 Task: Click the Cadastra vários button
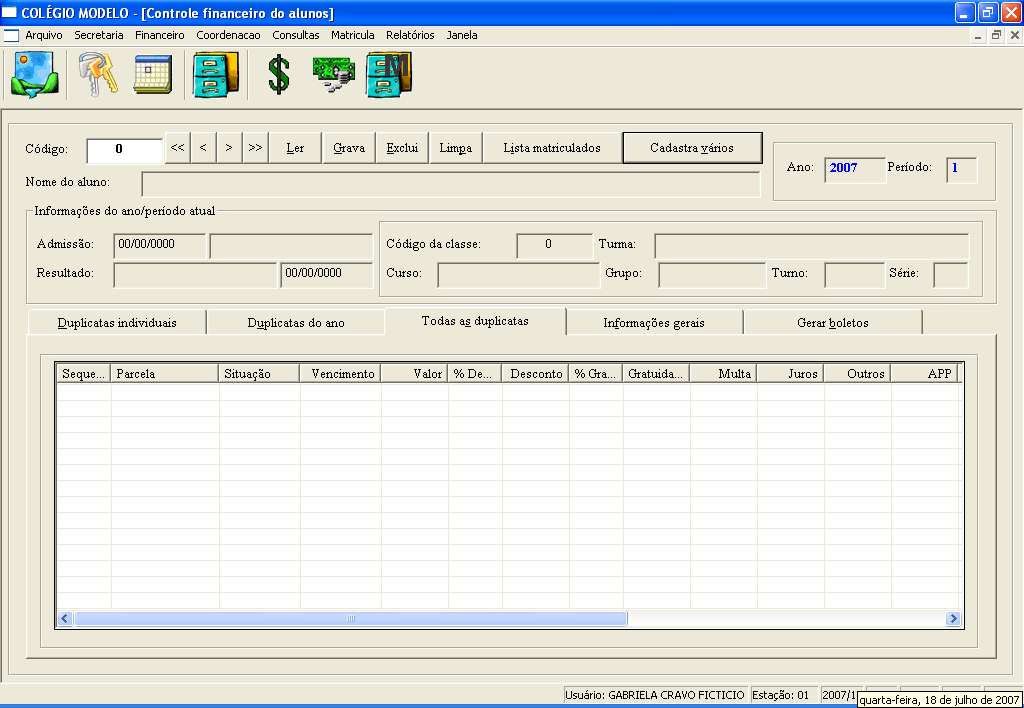tap(692, 148)
